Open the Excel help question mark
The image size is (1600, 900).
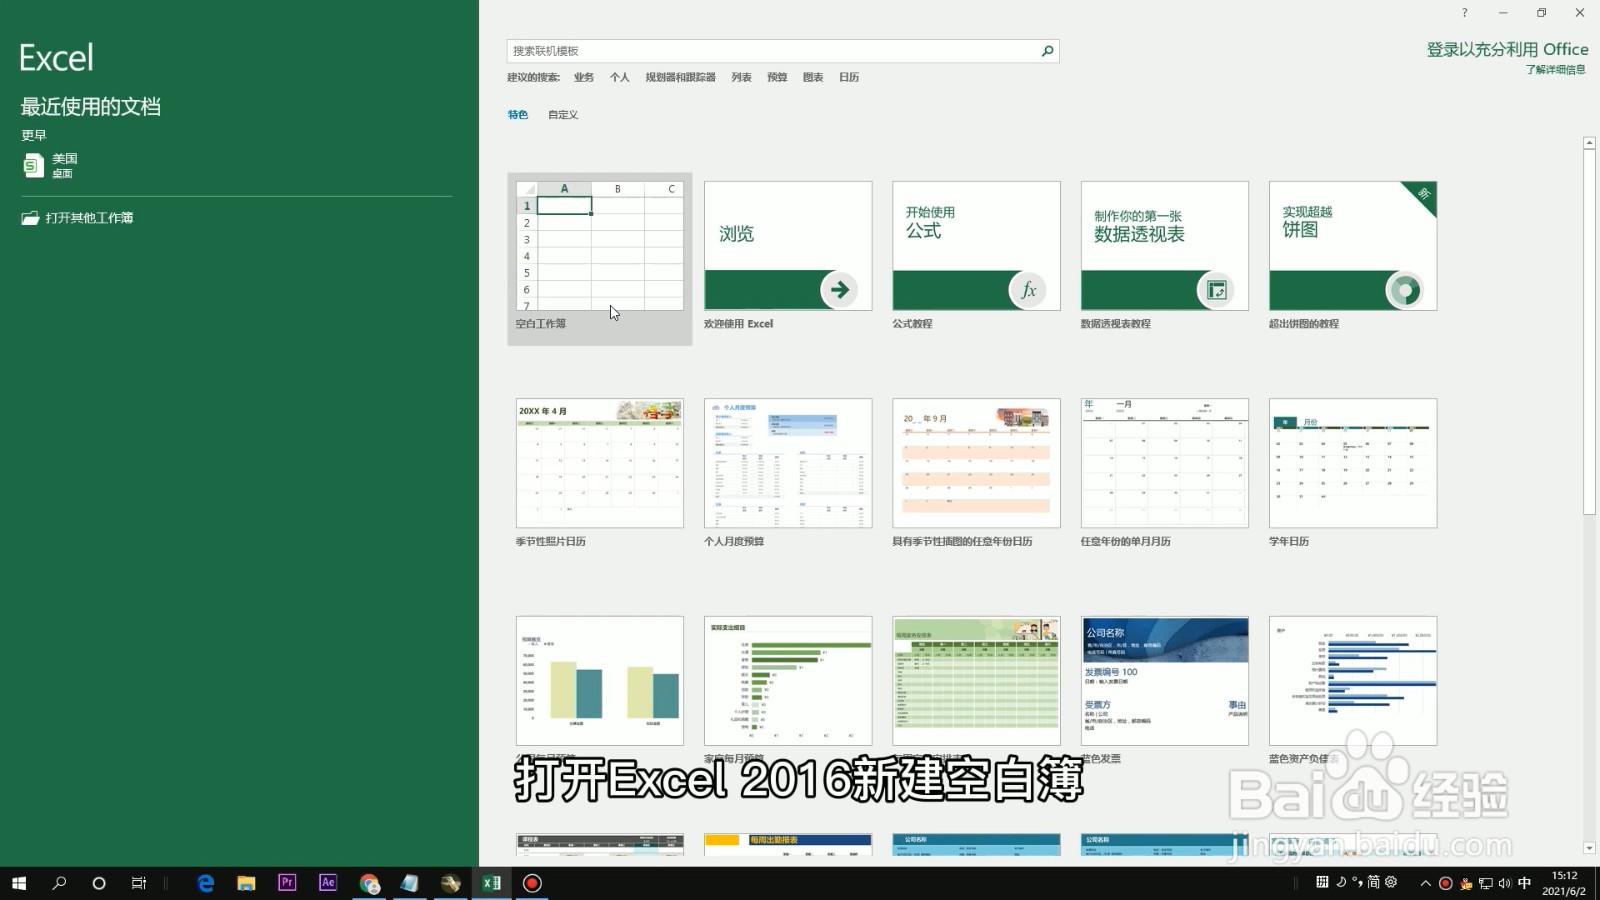click(1464, 13)
